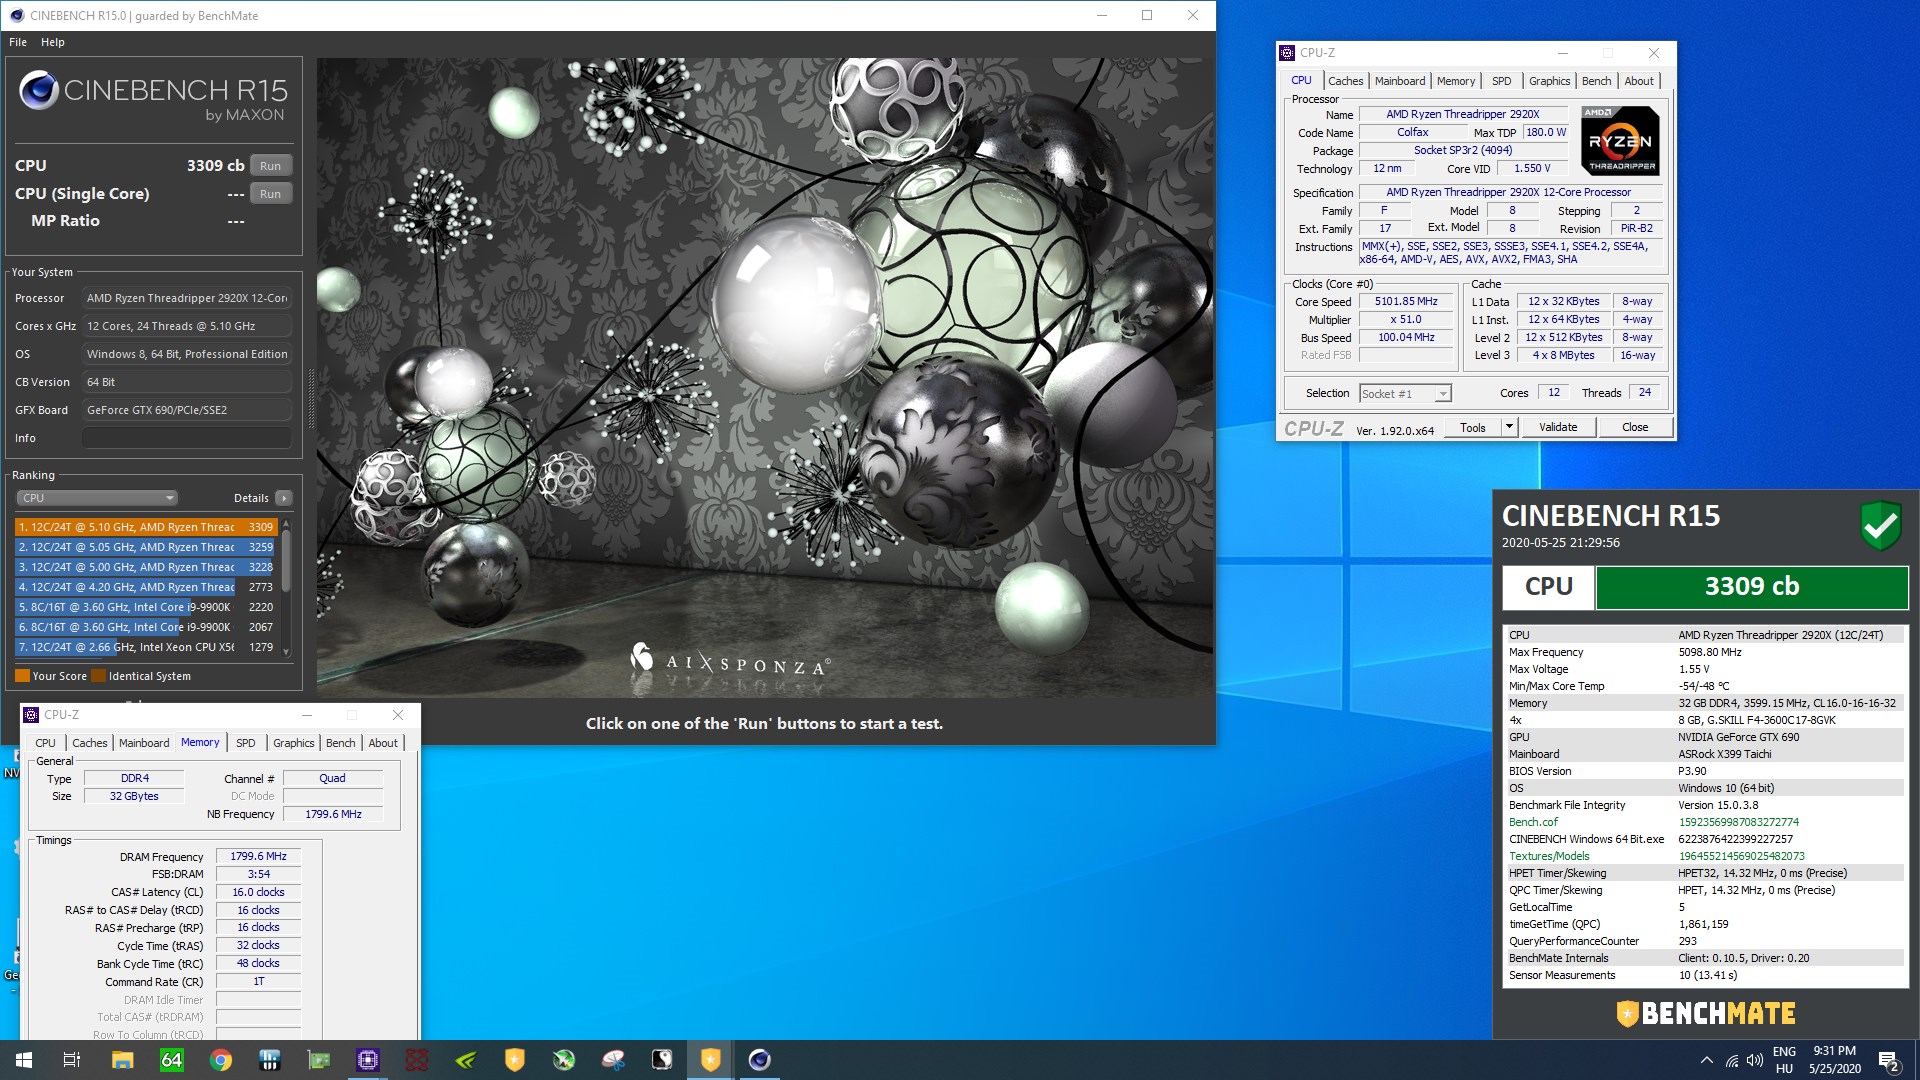Open Caches tab in lower CPU-Z window
Viewport: 1920px width, 1080px height.
tap(89, 743)
